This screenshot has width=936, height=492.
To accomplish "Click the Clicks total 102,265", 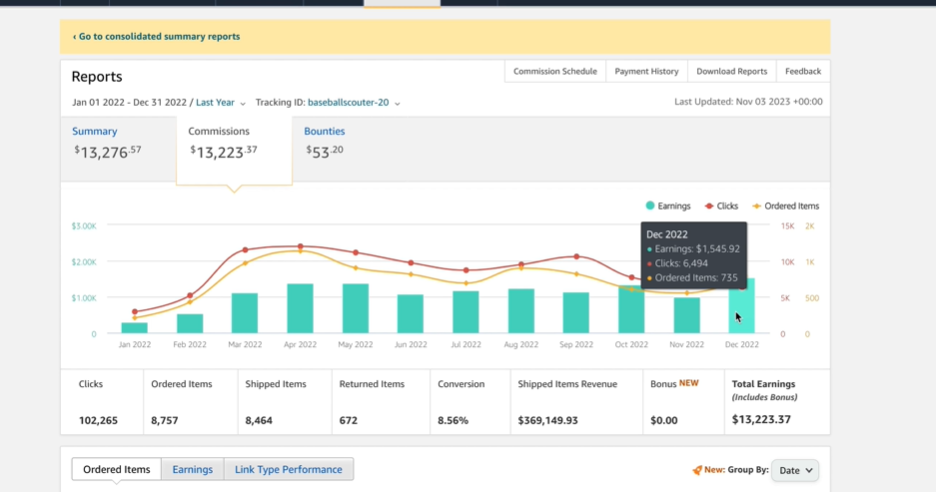I will coord(98,420).
